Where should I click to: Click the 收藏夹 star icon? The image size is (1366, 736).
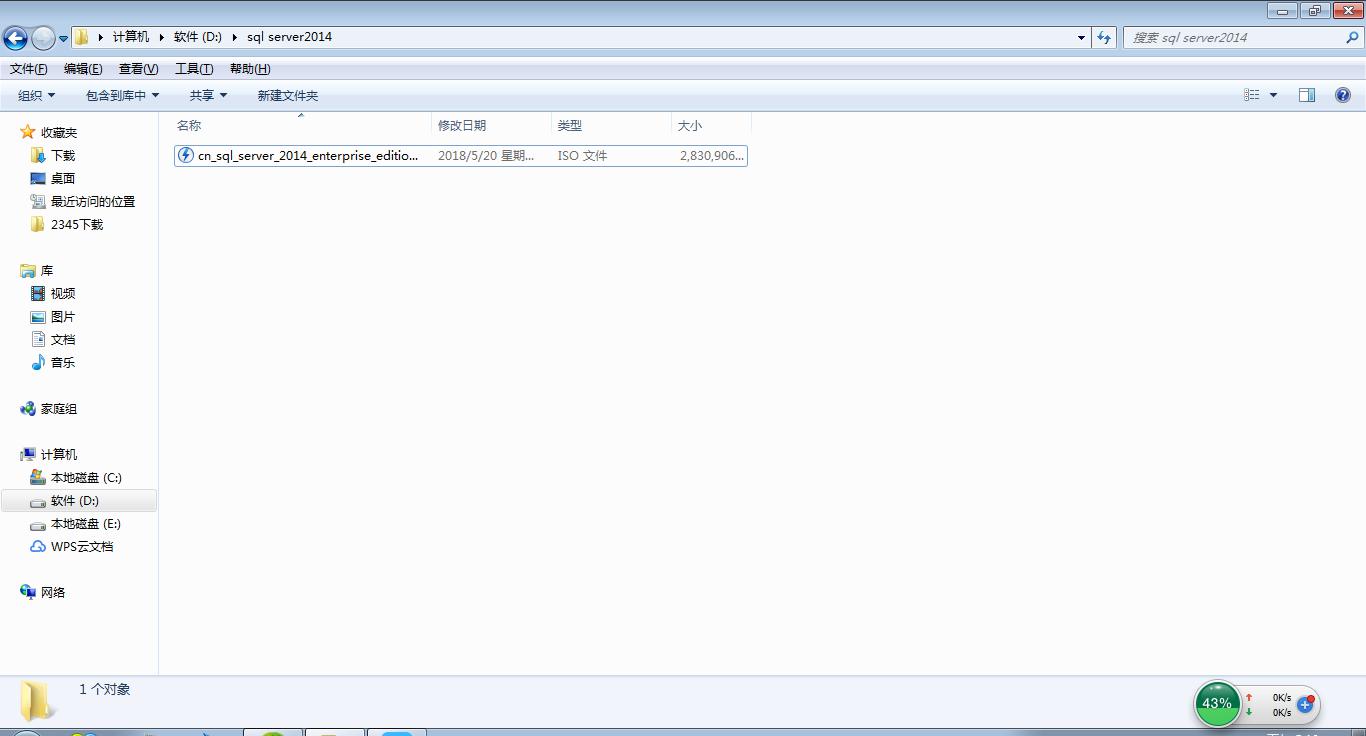[x=28, y=132]
